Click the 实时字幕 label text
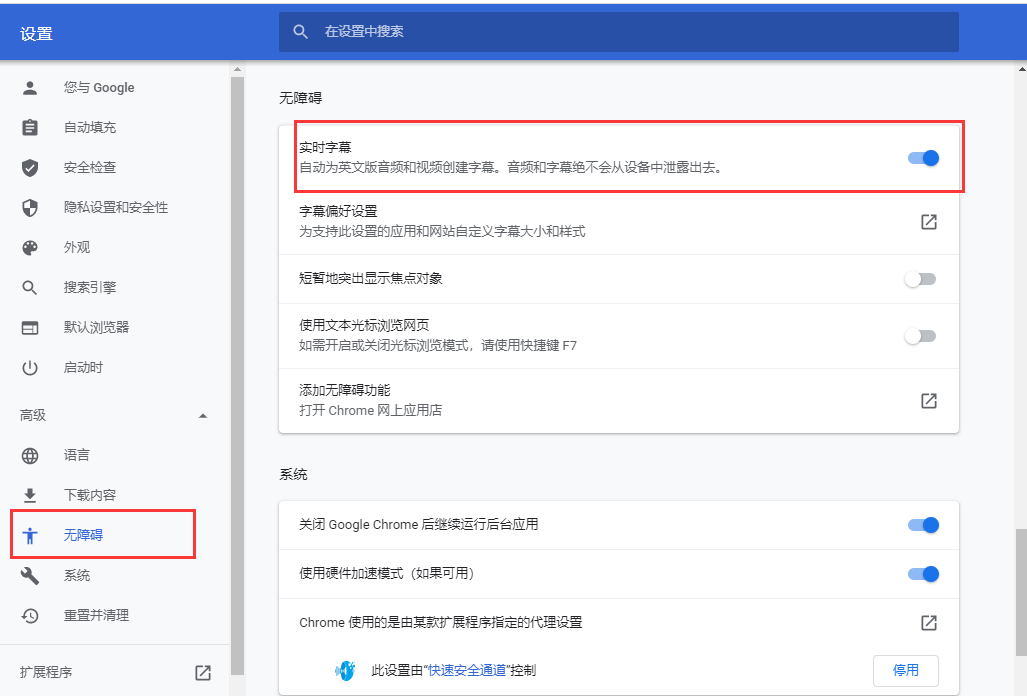The height and width of the screenshot is (696, 1027). point(326,148)
